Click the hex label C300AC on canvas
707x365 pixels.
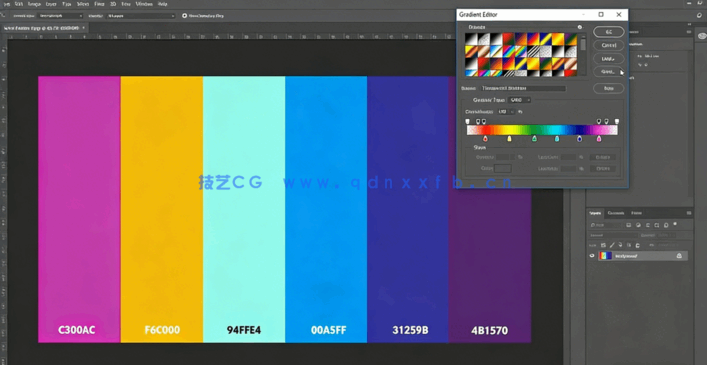[x=77, y=330]
